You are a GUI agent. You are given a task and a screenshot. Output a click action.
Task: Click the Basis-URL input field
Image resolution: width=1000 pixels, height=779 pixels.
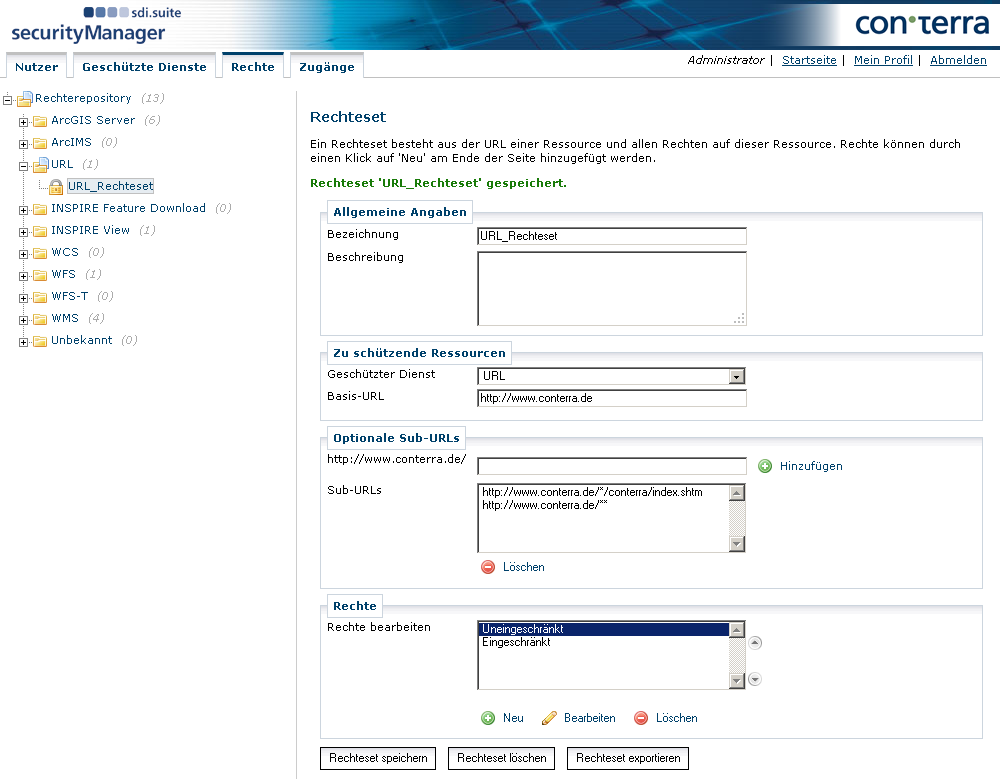pyautogui.click(x=612, y=398)
